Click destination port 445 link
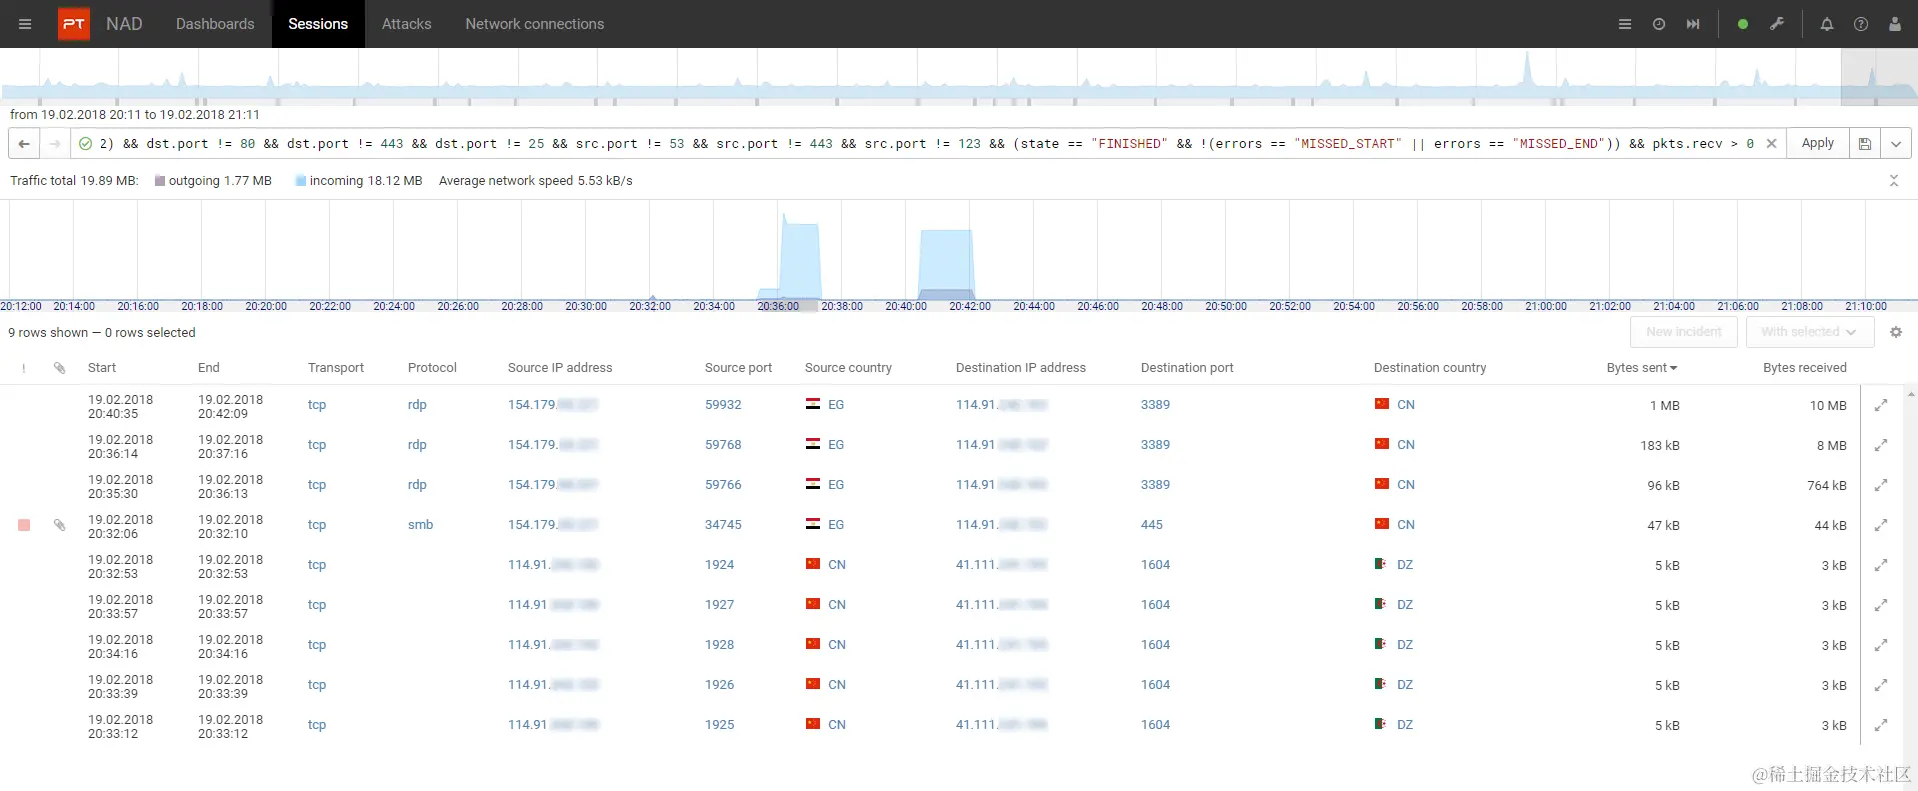 click(x=1152, y=525)
